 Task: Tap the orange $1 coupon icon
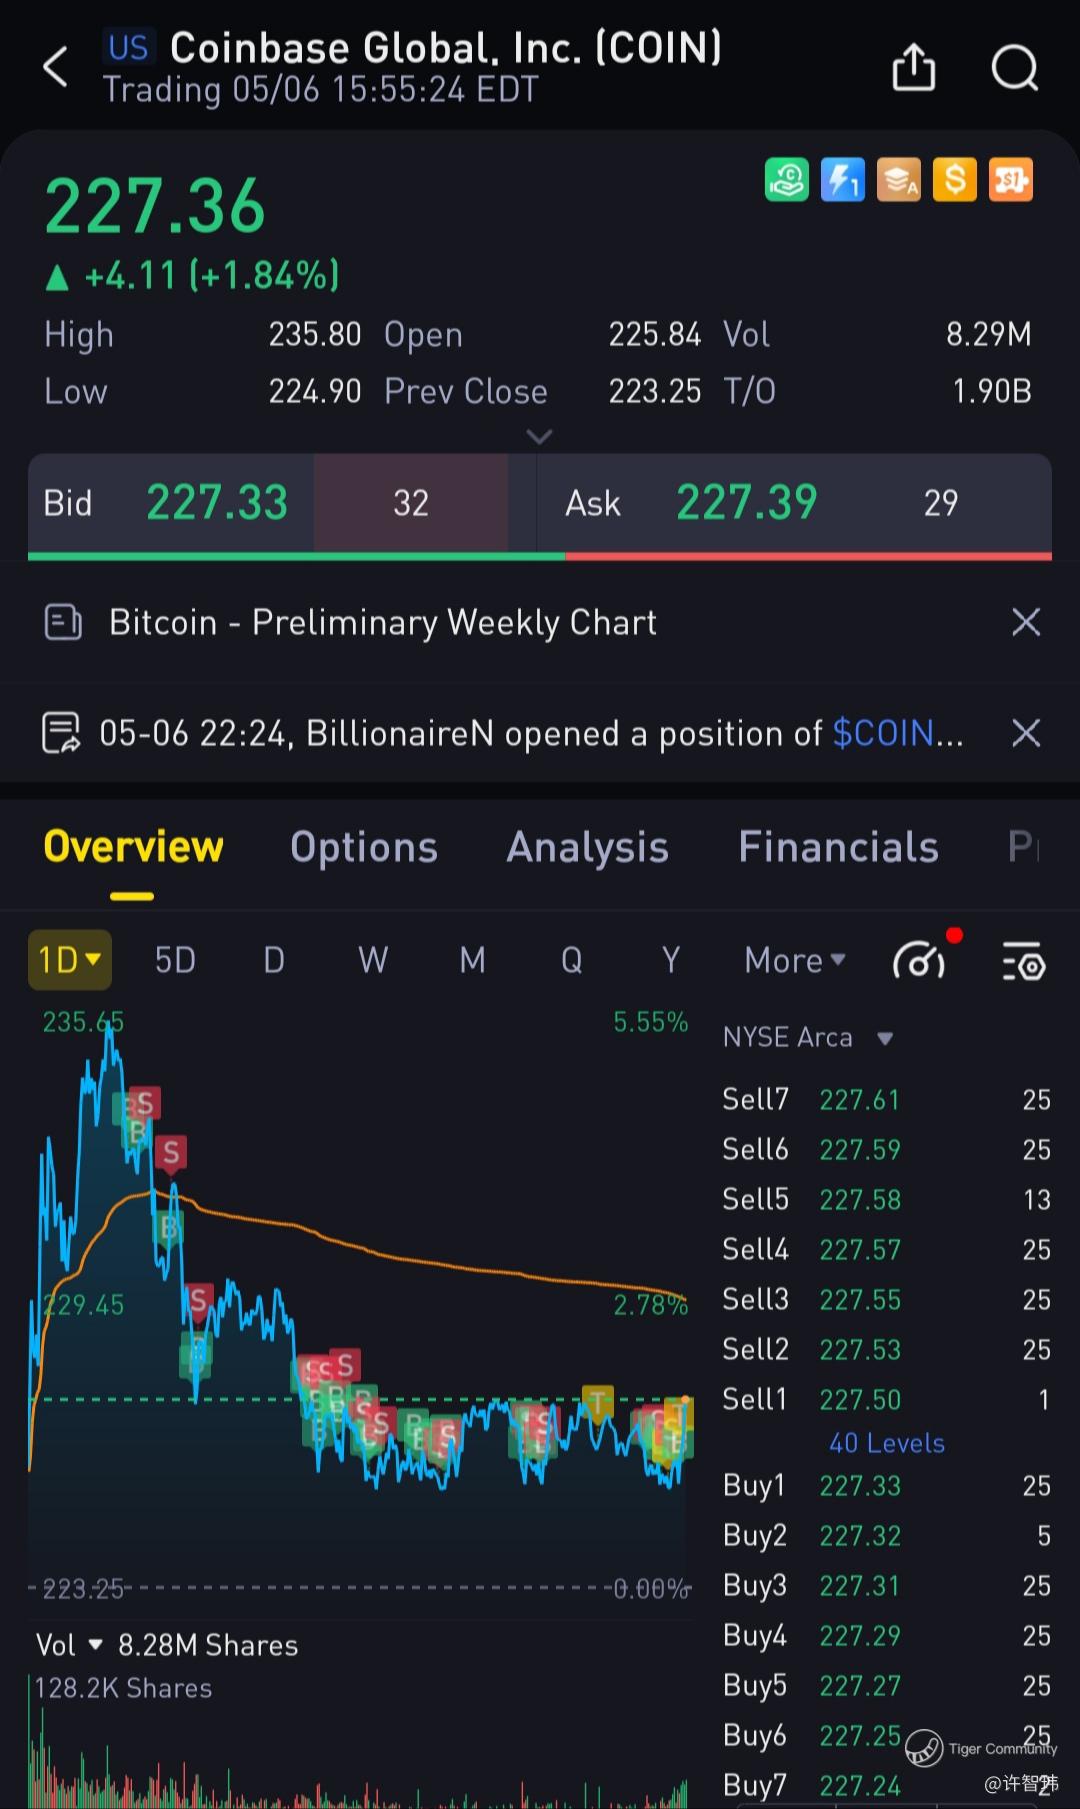tap(1011, 180)
